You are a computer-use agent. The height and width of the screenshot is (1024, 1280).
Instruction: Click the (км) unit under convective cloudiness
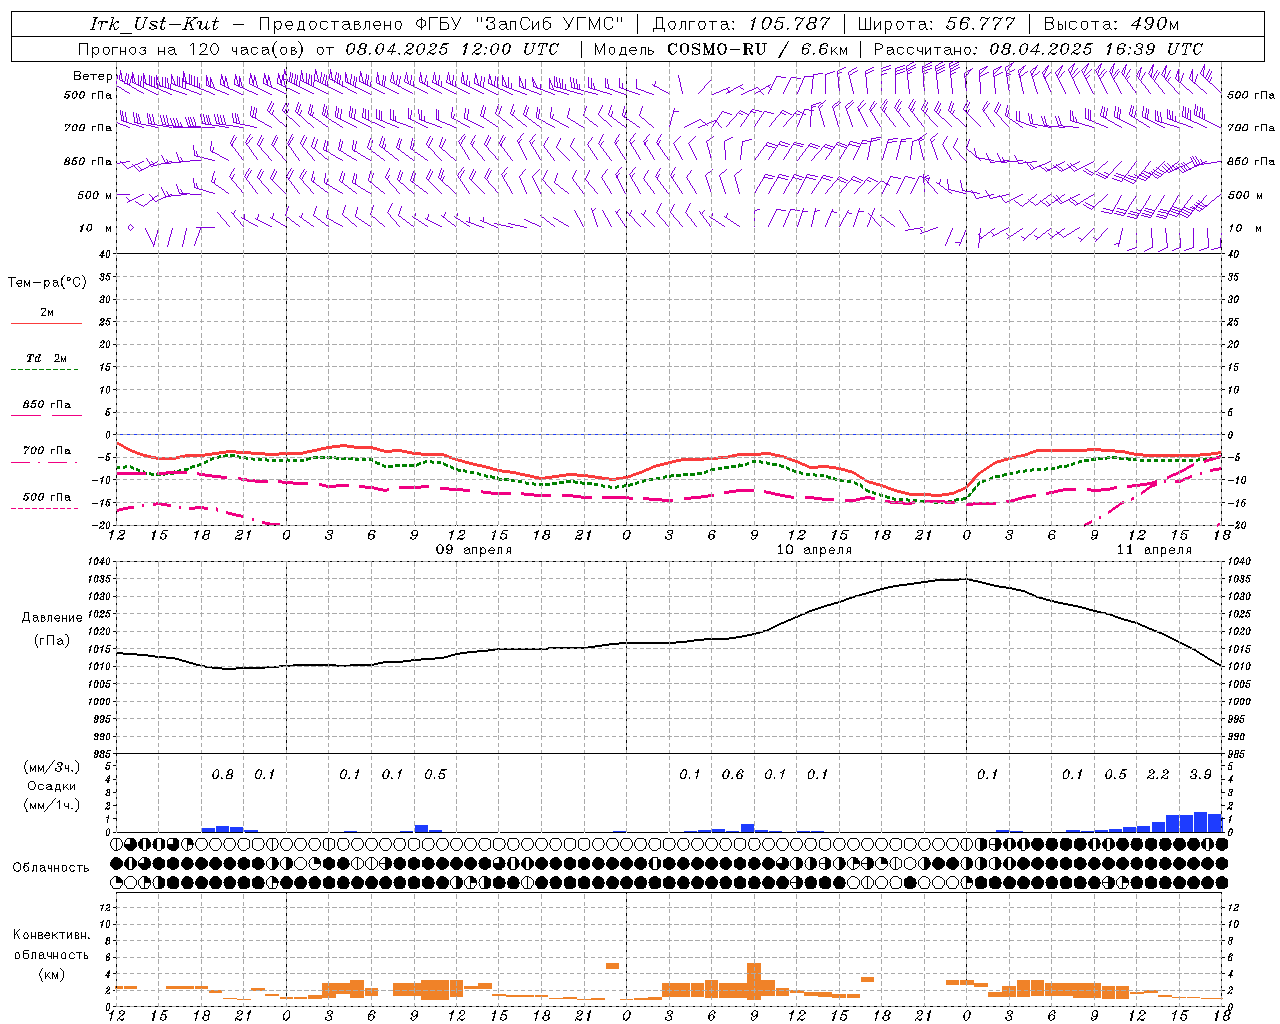(x=51, y=974)
